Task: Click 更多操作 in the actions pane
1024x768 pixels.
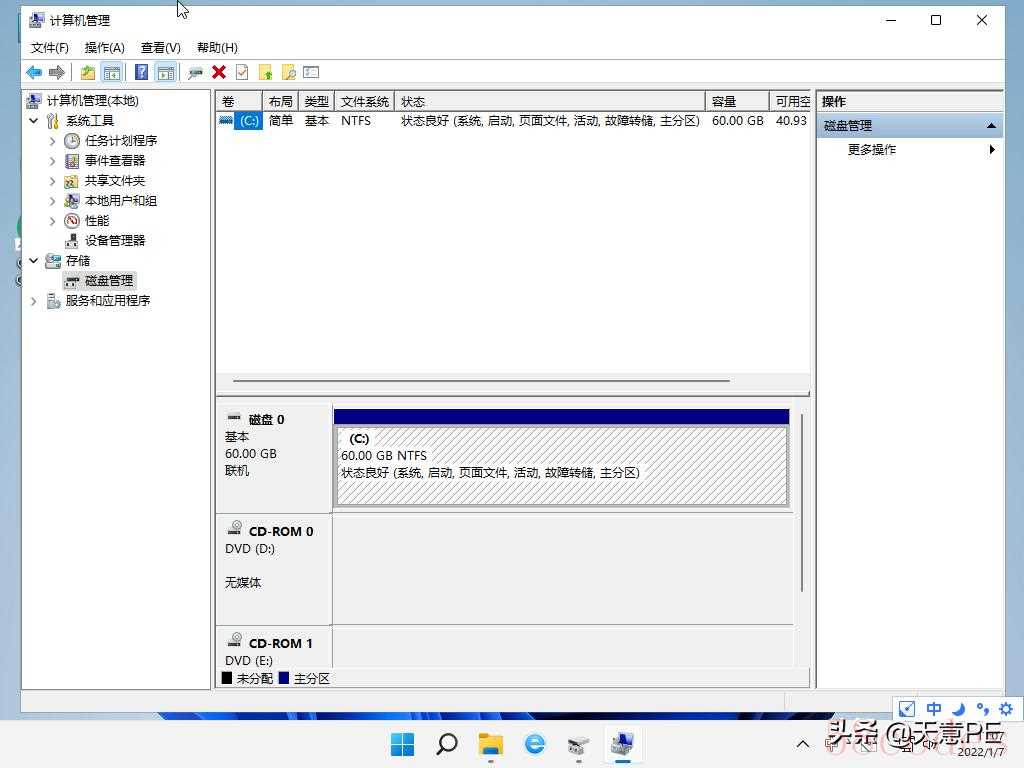Action: tap(872, 149)
